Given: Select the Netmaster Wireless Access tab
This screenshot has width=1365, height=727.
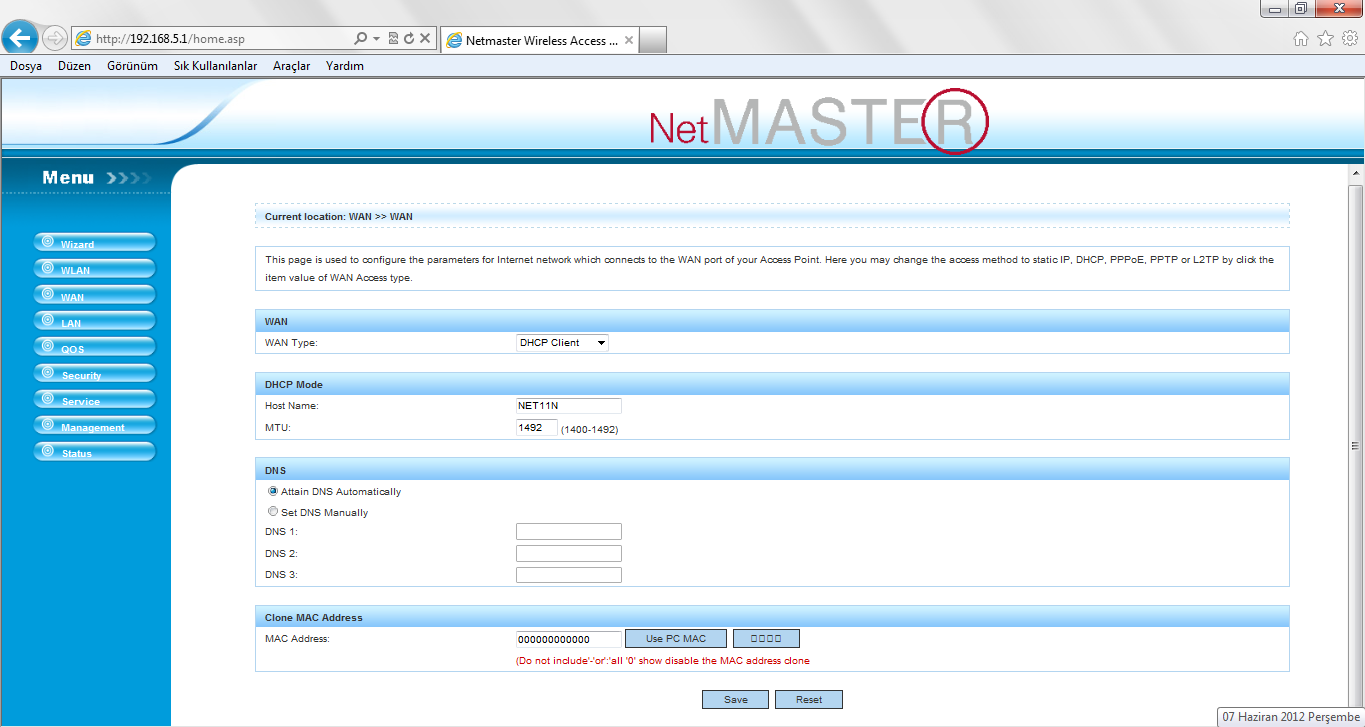Looking at the screenshot, I should 538,41.
